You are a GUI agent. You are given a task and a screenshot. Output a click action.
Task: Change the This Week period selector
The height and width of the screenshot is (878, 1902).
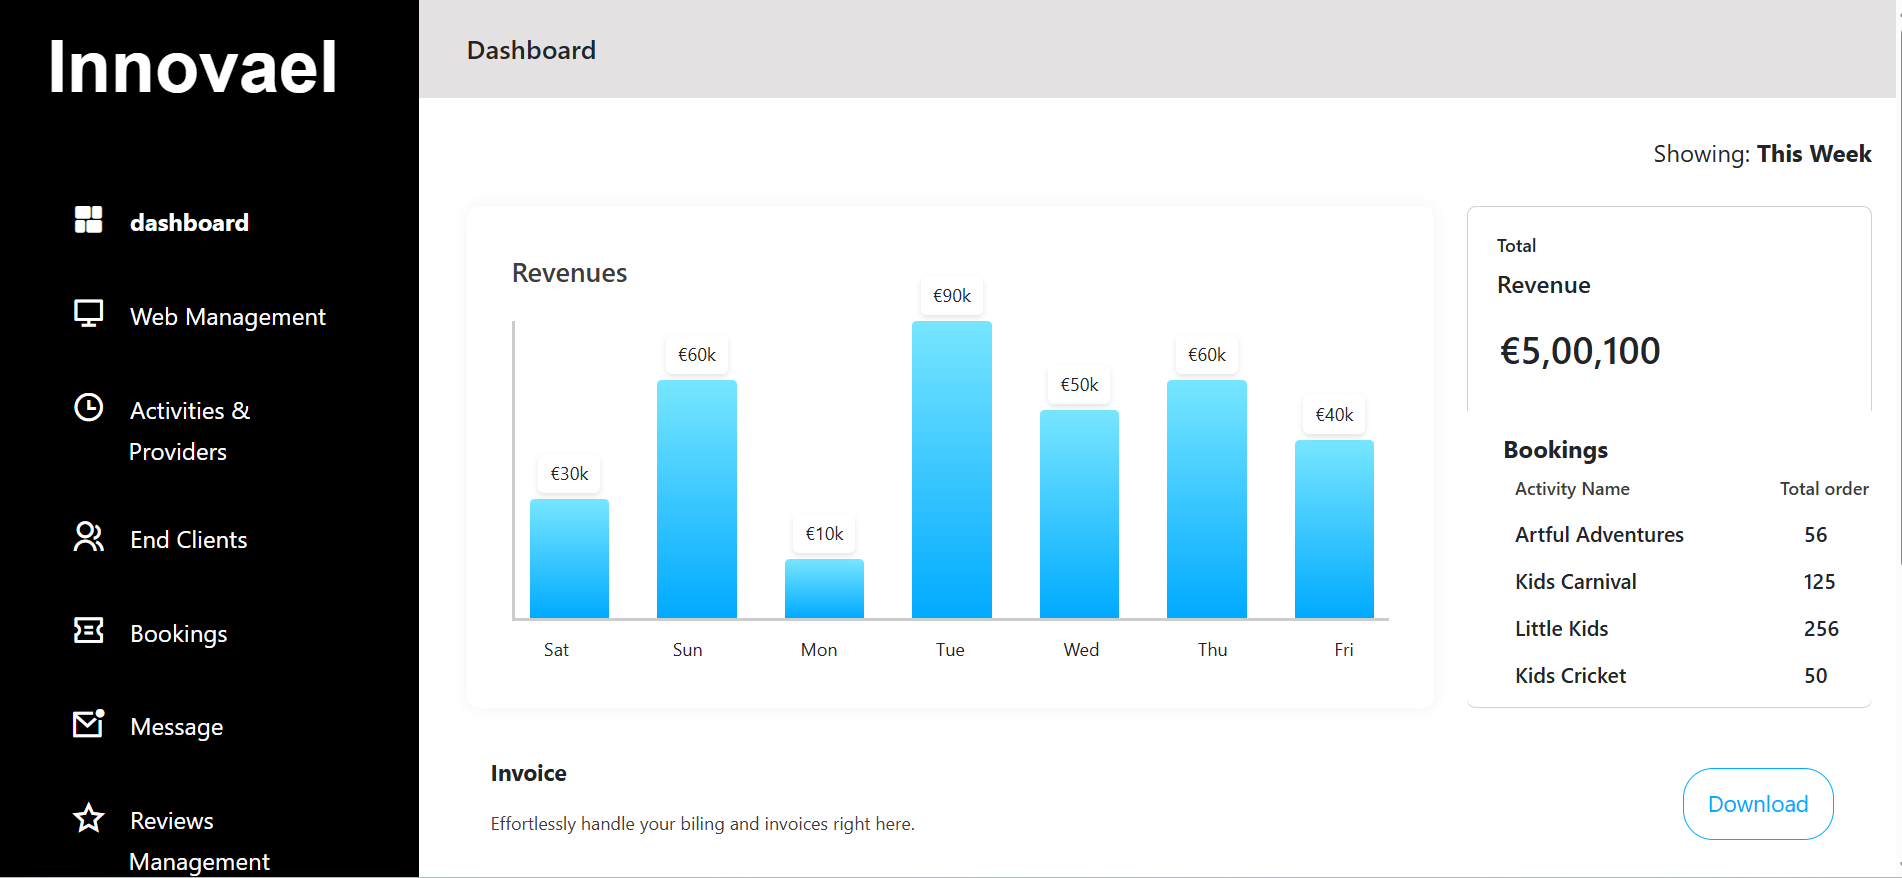(x=1814, y=154)
